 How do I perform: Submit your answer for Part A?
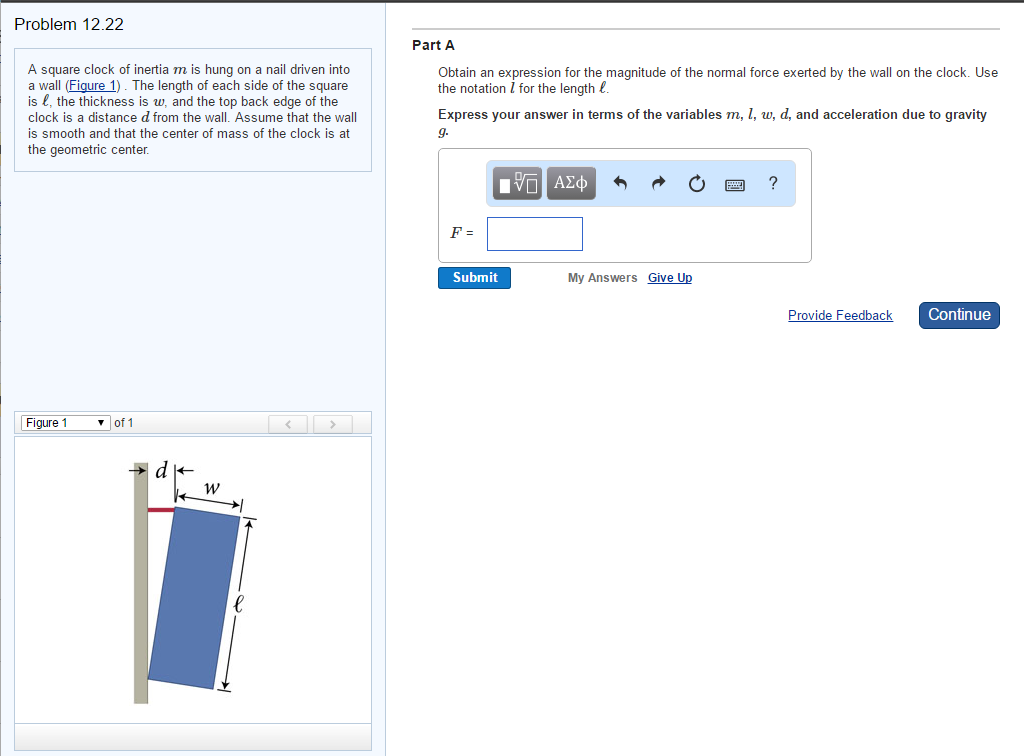(473, 277)
